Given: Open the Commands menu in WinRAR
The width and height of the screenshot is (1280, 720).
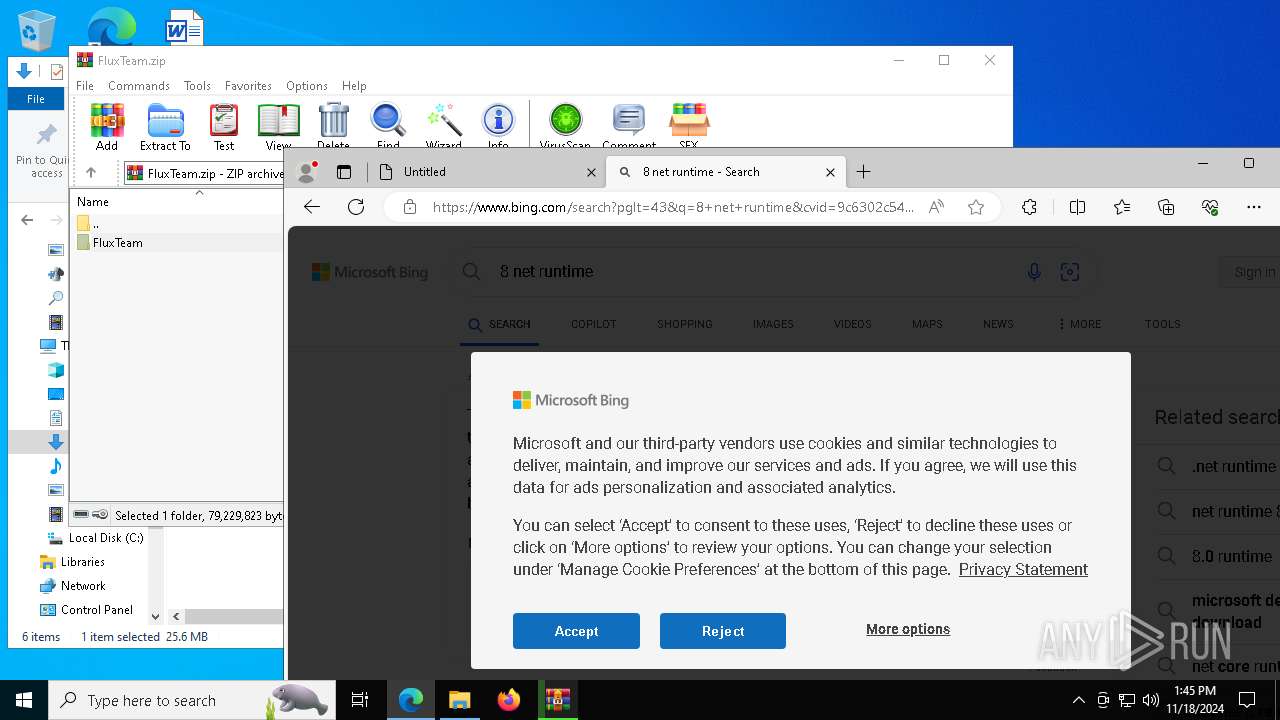Looking at the screenshot, I should click(x=139, y=86).
